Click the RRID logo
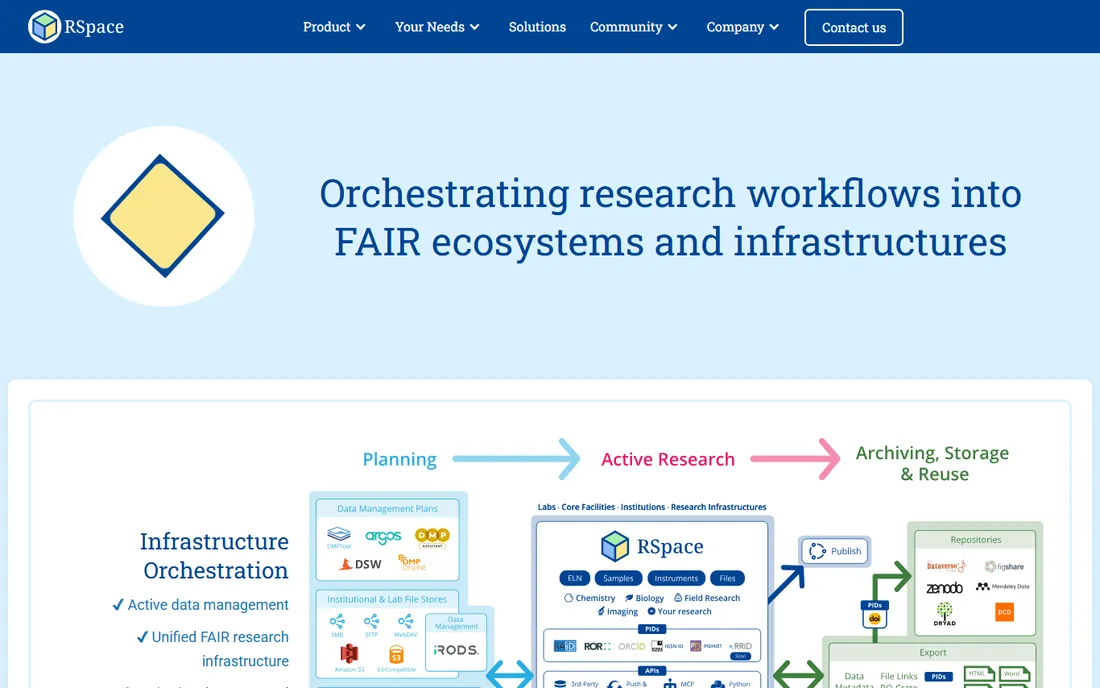 pos(741,646)
